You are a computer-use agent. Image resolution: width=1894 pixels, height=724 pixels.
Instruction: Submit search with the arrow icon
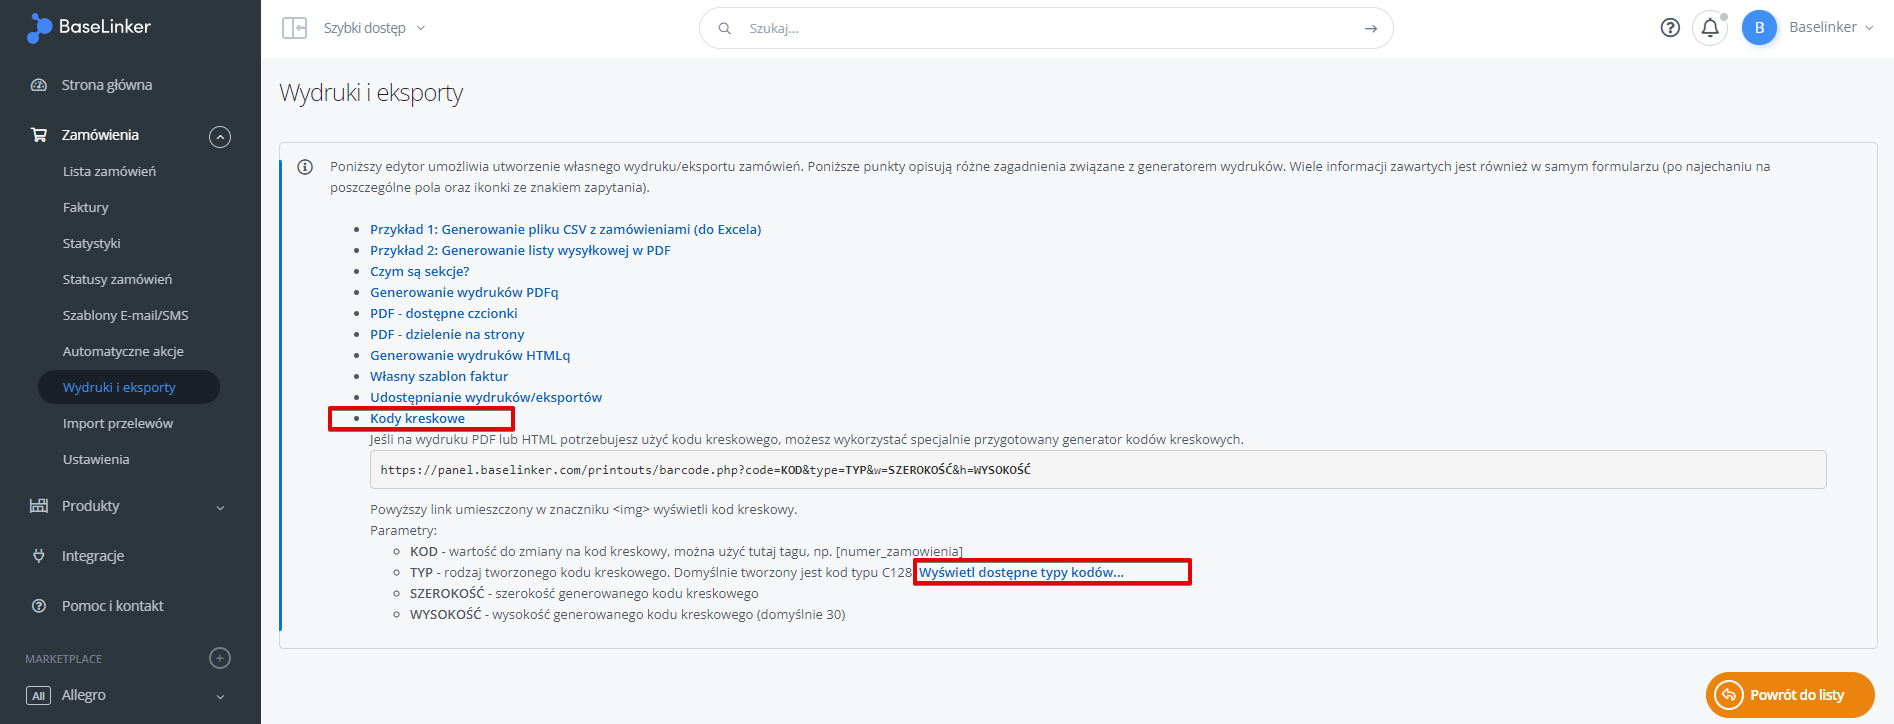tap(1371, 28)
